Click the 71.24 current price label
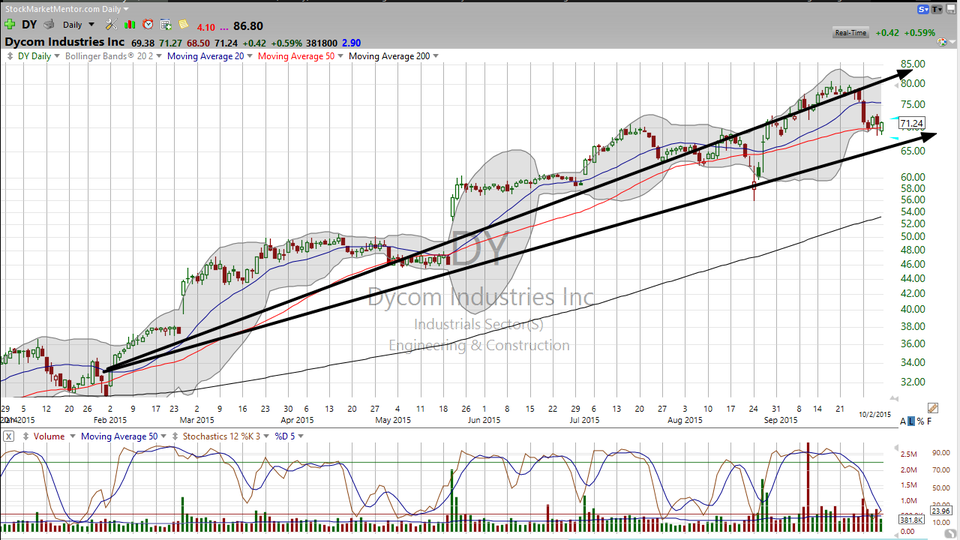The height and width of the screenshot is (540, 960). pyautogui.click(x=911, y=123)
